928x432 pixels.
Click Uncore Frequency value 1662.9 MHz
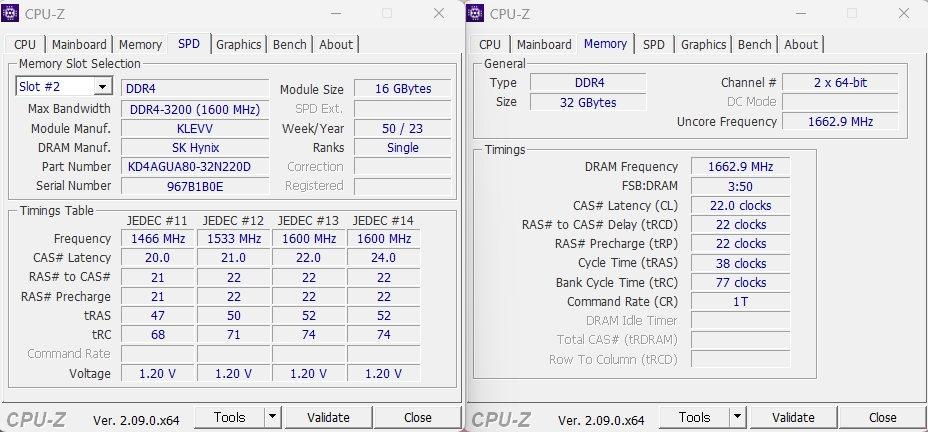point(840,121)
